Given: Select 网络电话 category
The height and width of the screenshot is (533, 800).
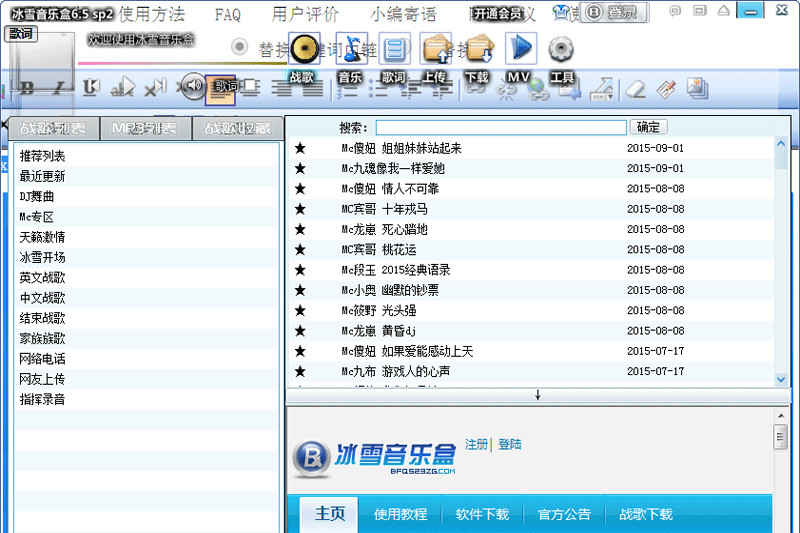Looking at the screenshot, I should [42, 359].
